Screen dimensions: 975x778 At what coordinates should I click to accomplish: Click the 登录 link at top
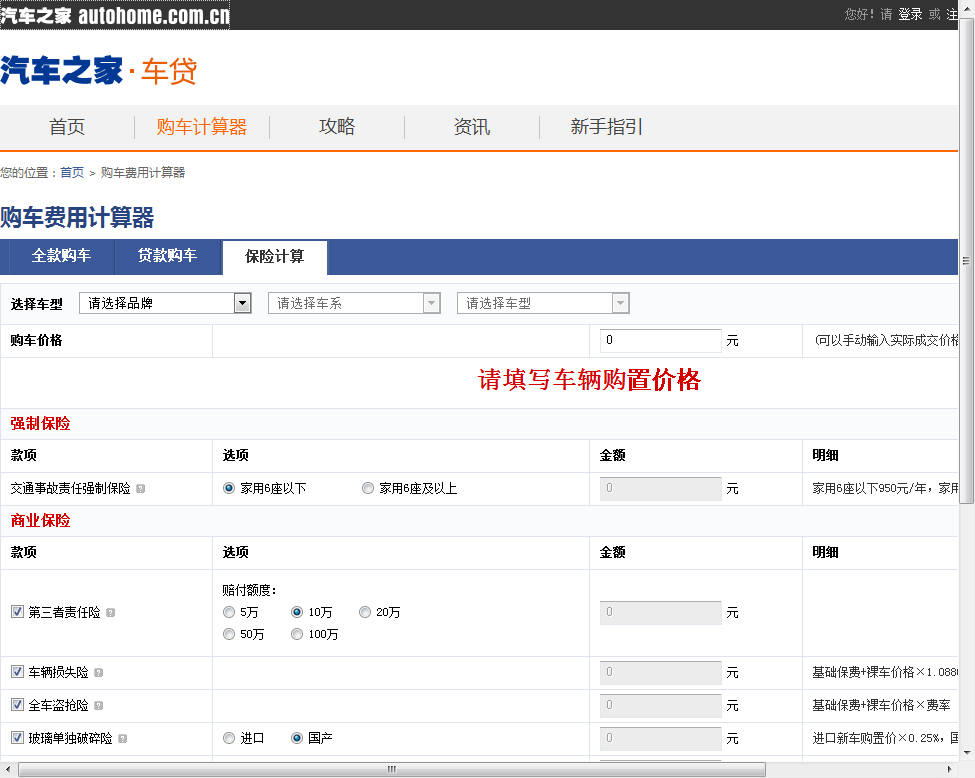(x=910, y=14)
